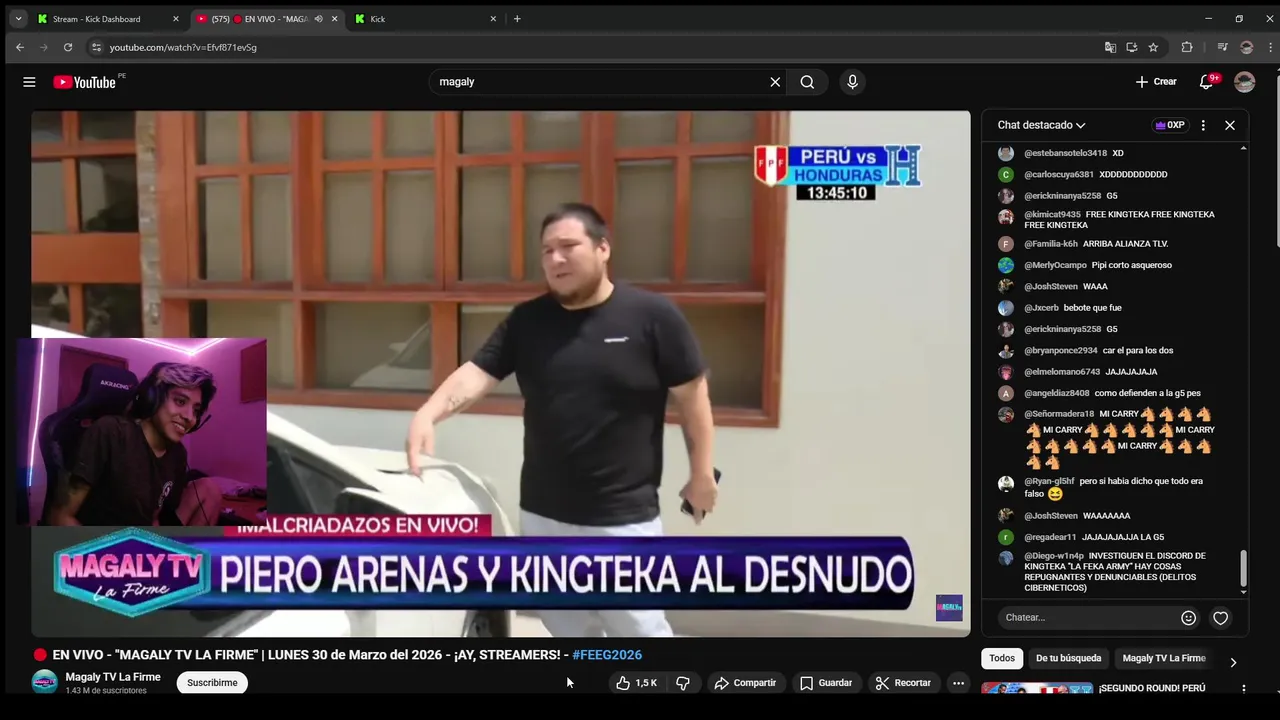Click the Recortar clip button
The image size is (1280, 720).
(903, 683)
